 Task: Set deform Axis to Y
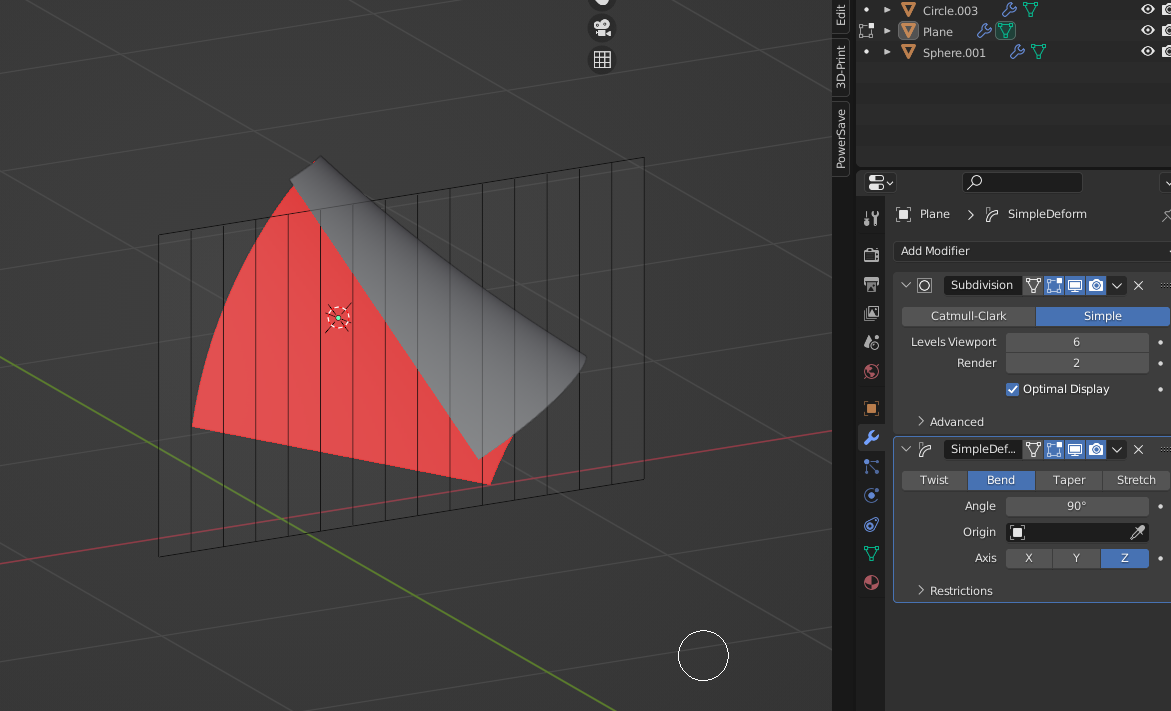click(x=1076, y=558)
